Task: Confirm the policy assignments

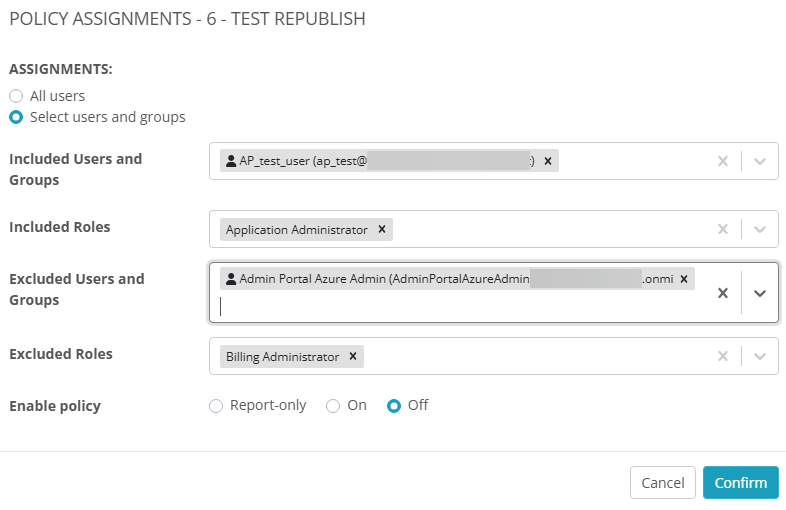Action: (740, 482)
